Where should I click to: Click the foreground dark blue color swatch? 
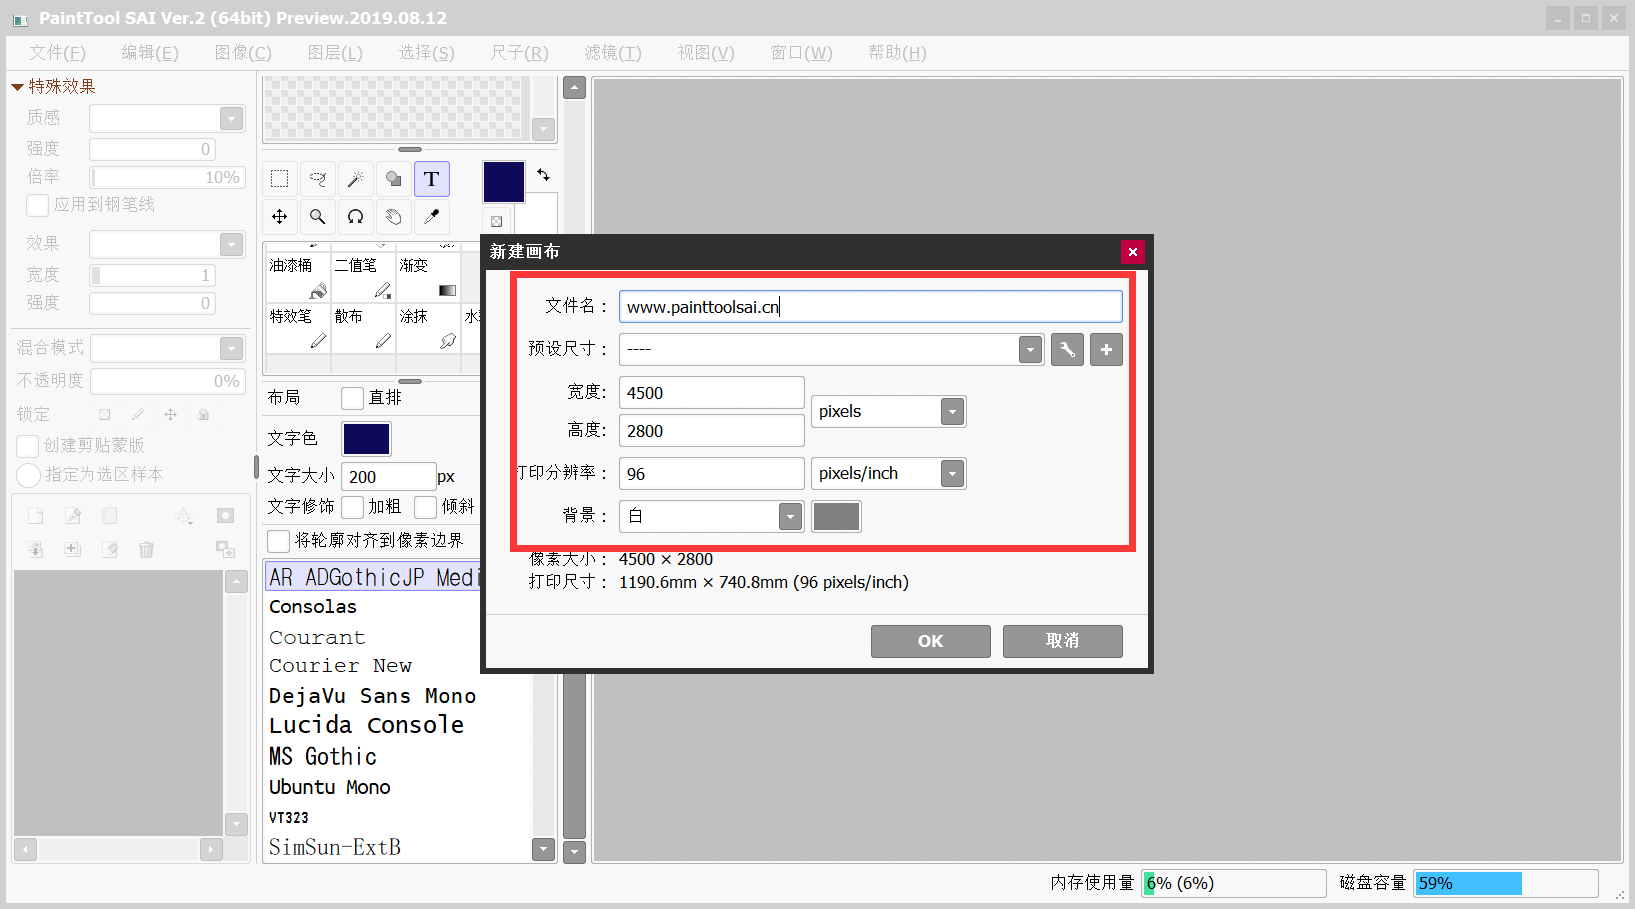click(503, 182)
